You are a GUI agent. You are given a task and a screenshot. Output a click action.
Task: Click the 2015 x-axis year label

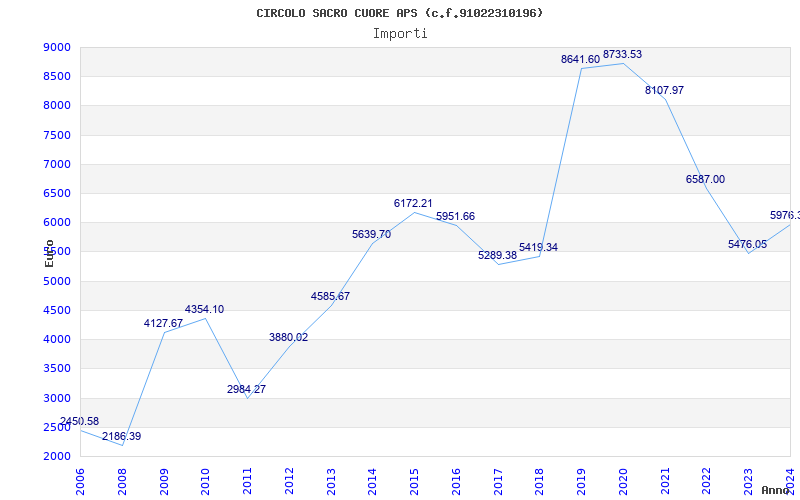[414, 482]
